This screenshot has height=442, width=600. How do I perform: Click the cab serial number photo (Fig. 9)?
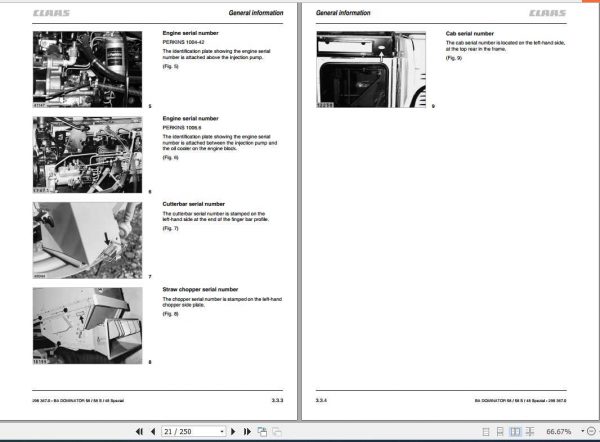[371, 69]
